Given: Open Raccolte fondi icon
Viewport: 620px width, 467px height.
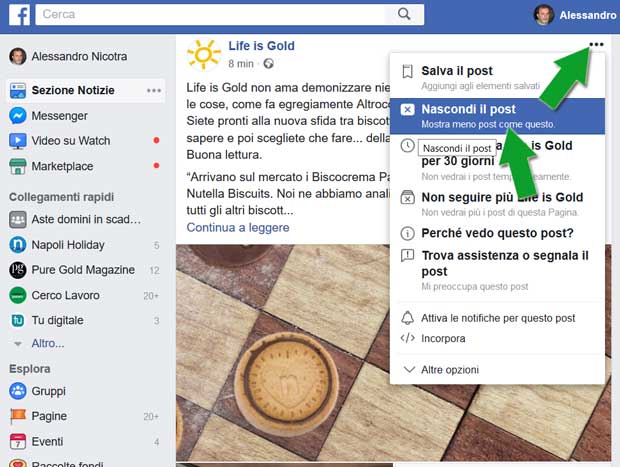Looking at the screenshot, I should click(18, 463).
